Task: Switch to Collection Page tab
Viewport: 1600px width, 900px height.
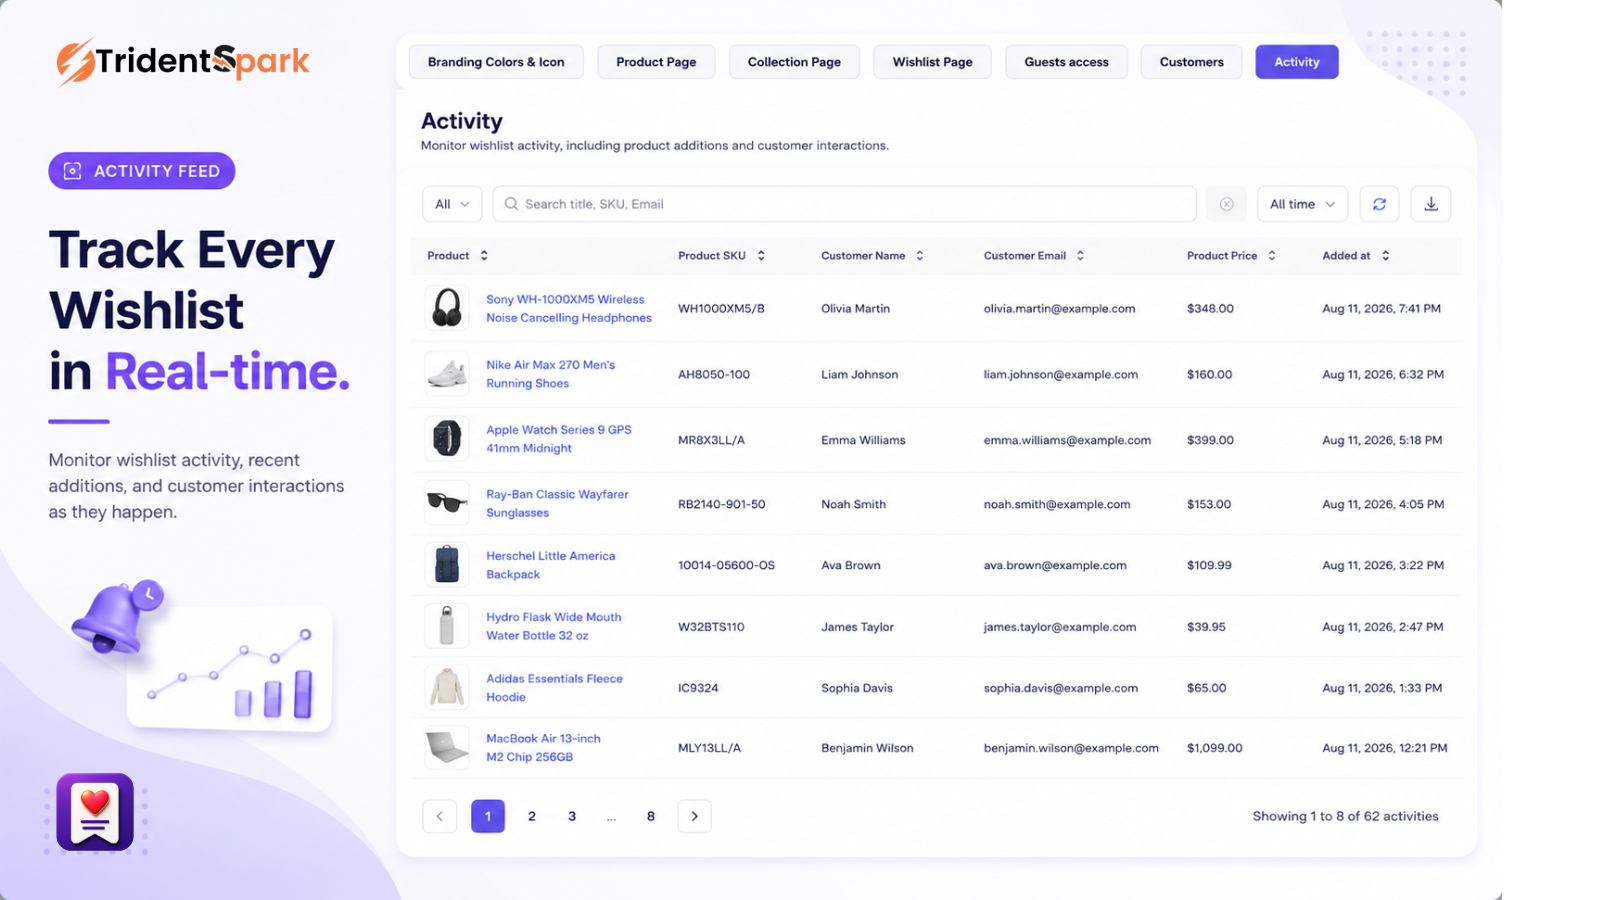Action: [794, 62]
